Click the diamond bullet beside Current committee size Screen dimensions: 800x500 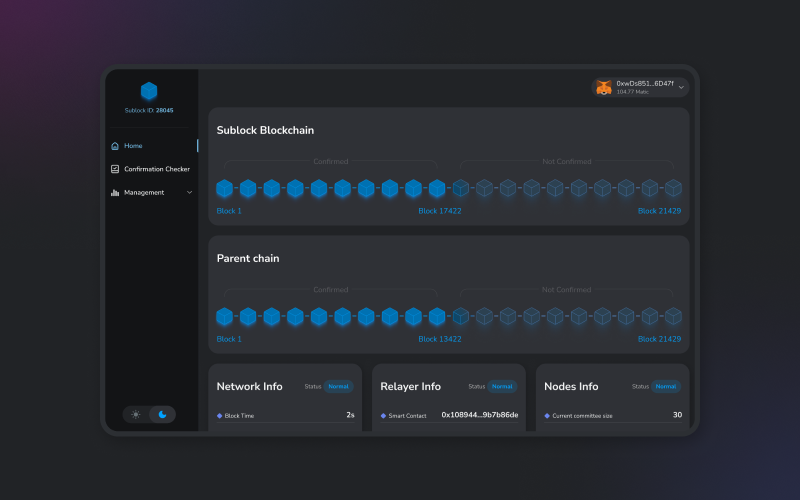(x=547, y=416)
